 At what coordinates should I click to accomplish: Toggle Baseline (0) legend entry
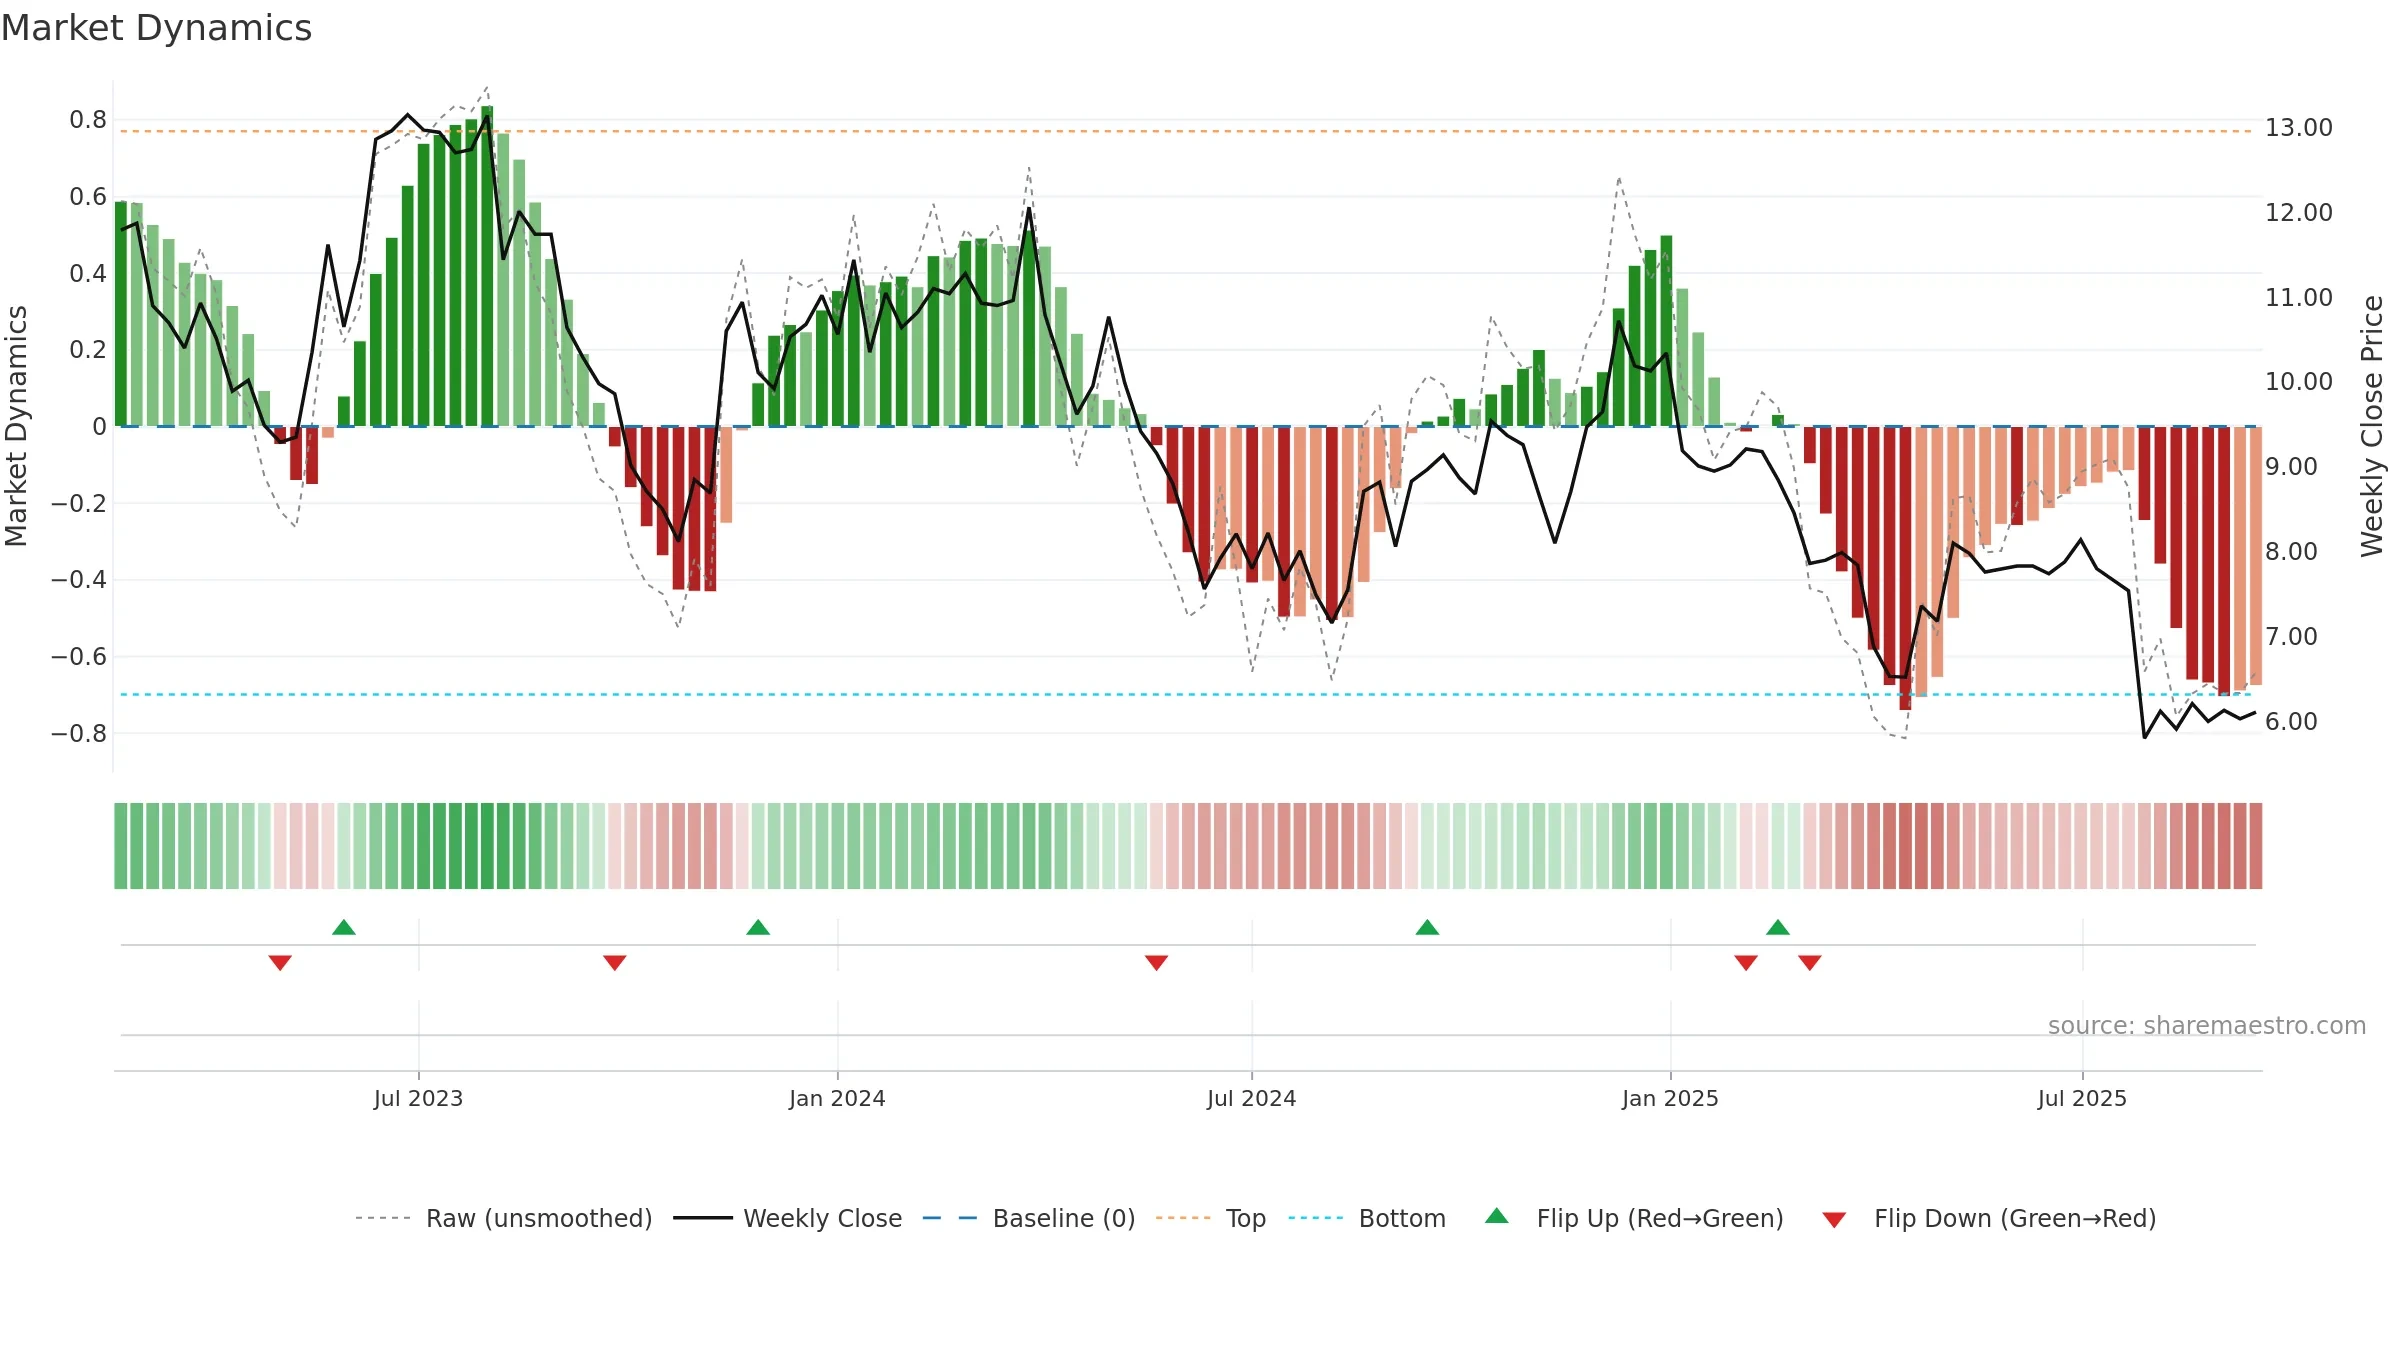1028,1218
